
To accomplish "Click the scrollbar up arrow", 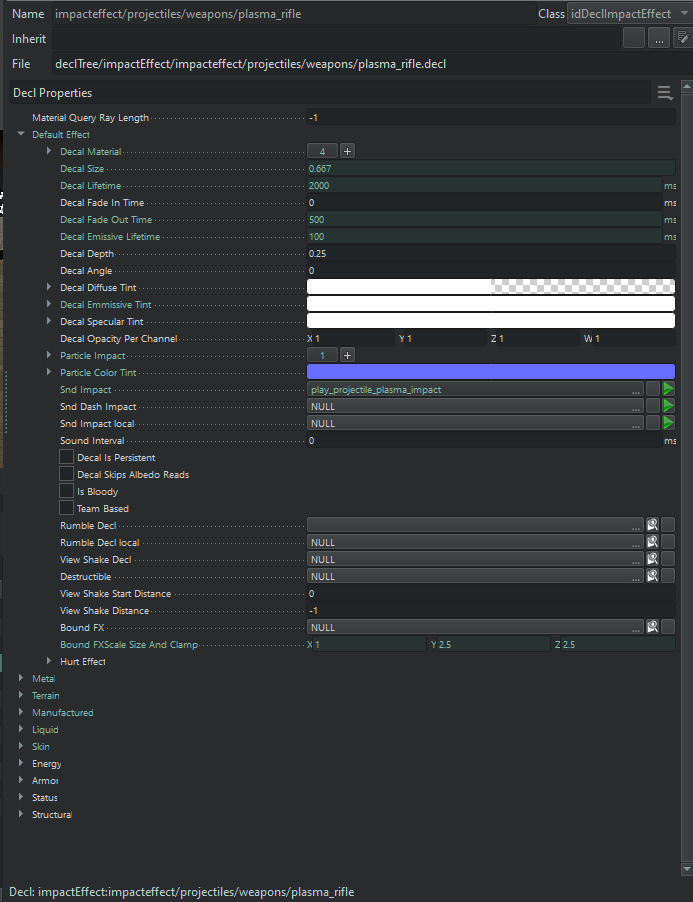I will pos(686,87).
